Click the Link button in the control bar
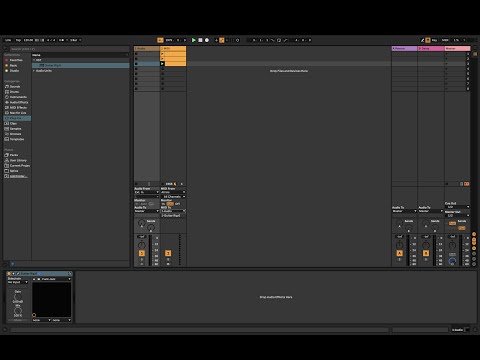 tap(8, 40)
